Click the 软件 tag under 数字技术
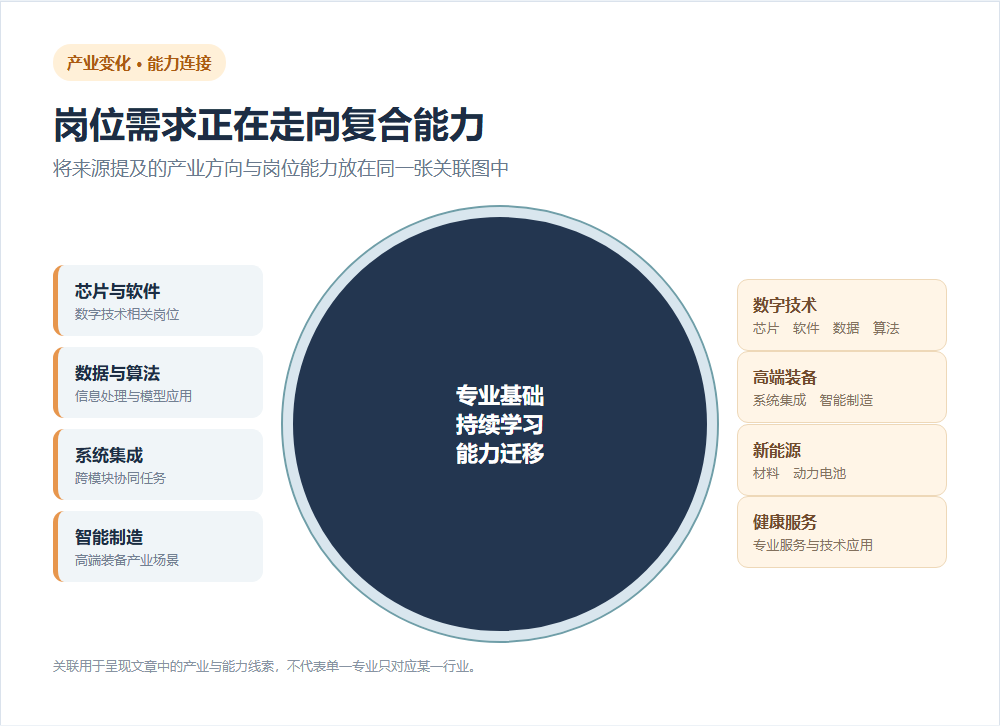This screenshot has height=726, width=1000. (x=805, y=328)
